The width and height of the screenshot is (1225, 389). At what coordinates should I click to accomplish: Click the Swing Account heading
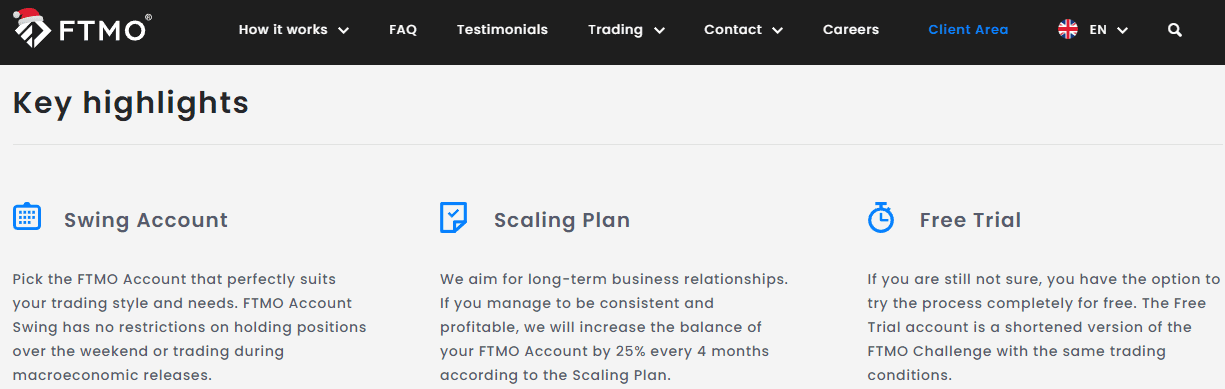[146, 220]
